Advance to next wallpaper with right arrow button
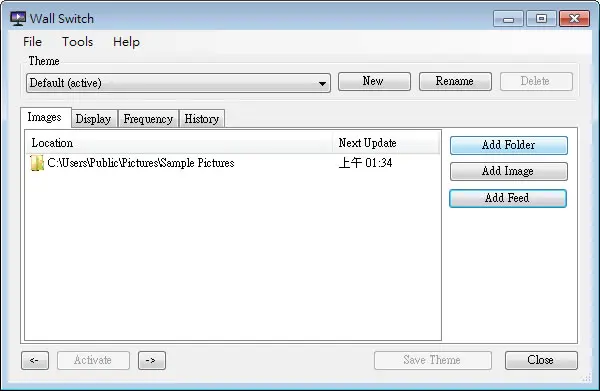 point(152,360)
